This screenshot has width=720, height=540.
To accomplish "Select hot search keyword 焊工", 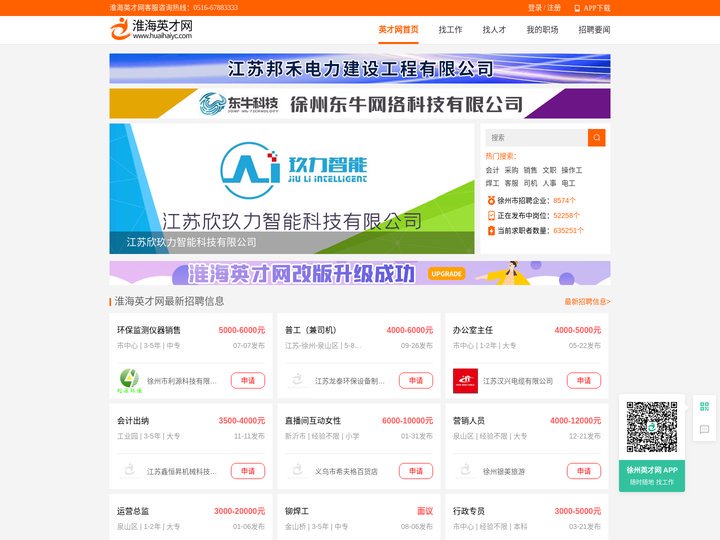I will (x=492, y=183).
